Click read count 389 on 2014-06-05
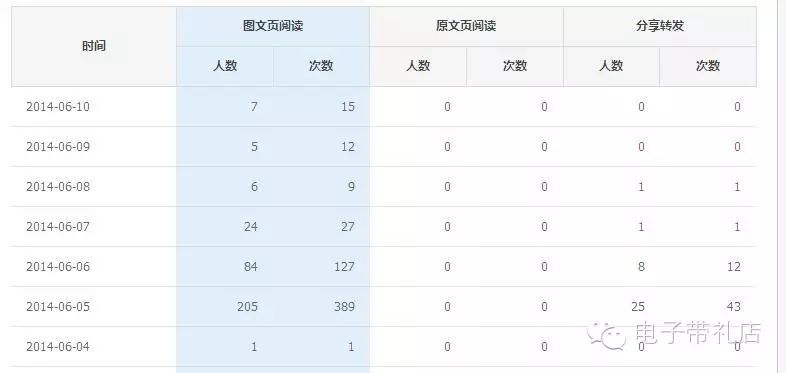 click(x=344, y=307)
